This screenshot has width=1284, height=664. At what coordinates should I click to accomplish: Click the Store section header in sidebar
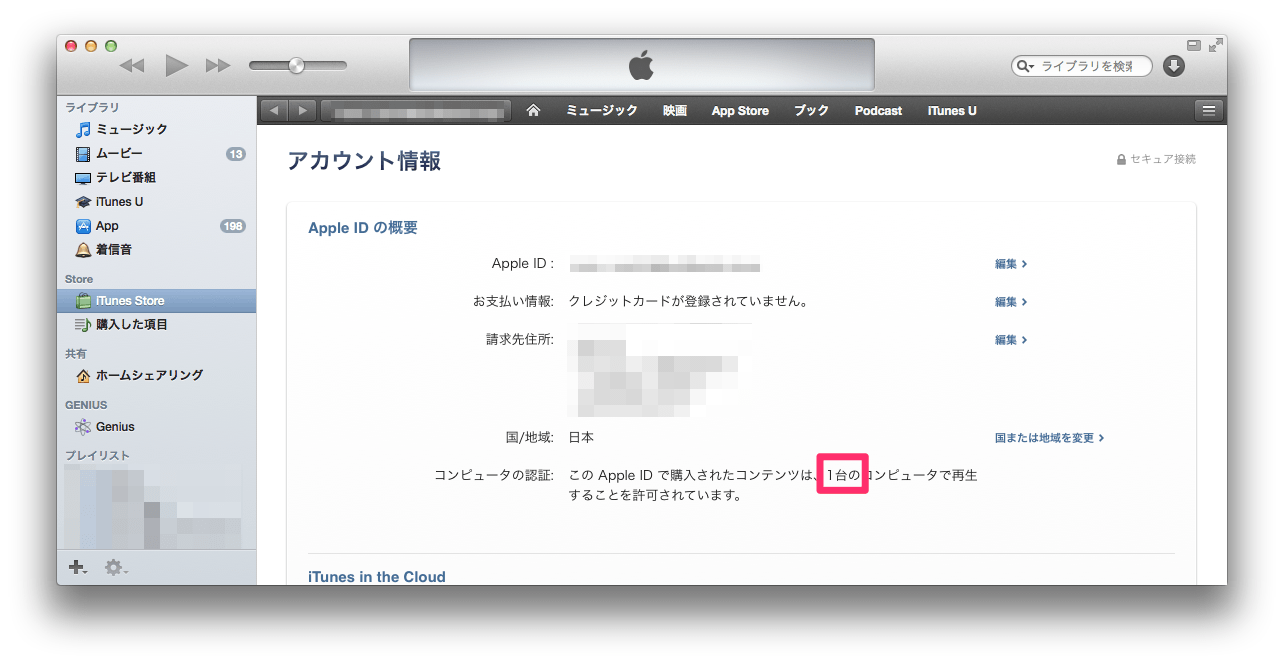coord(79,279)
